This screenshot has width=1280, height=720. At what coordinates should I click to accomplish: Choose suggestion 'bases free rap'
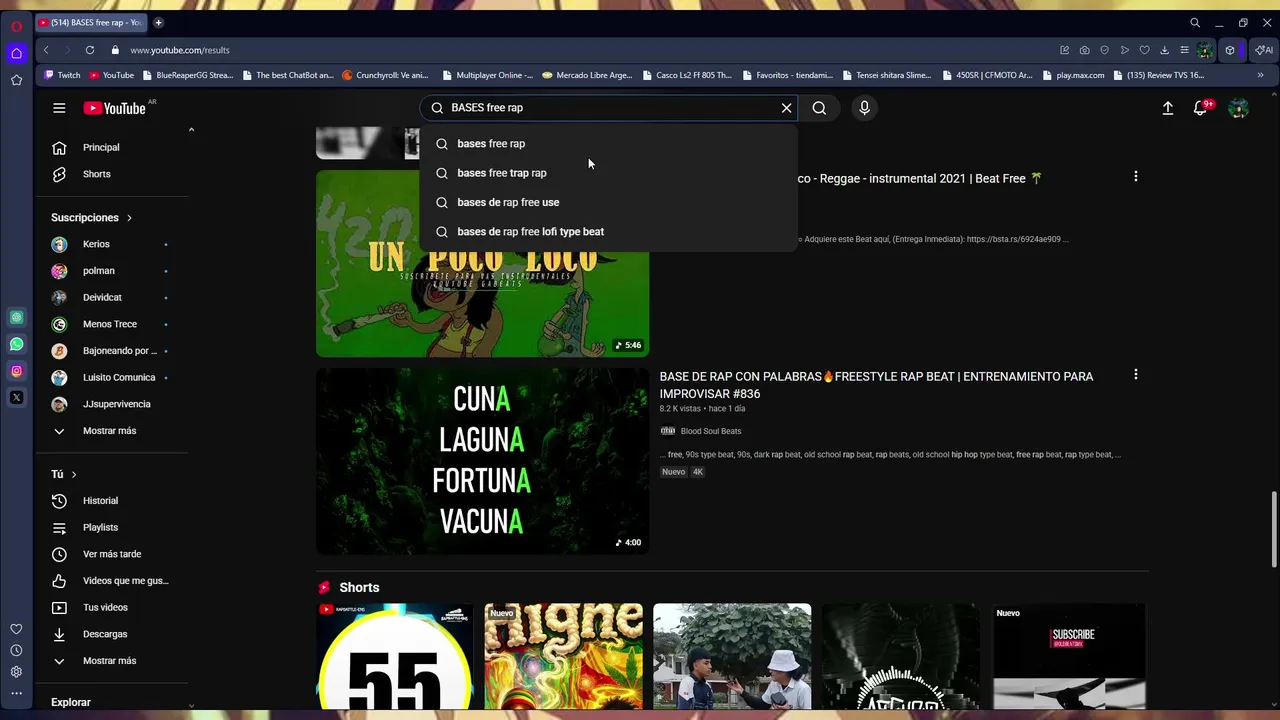[x=608, y=144]
